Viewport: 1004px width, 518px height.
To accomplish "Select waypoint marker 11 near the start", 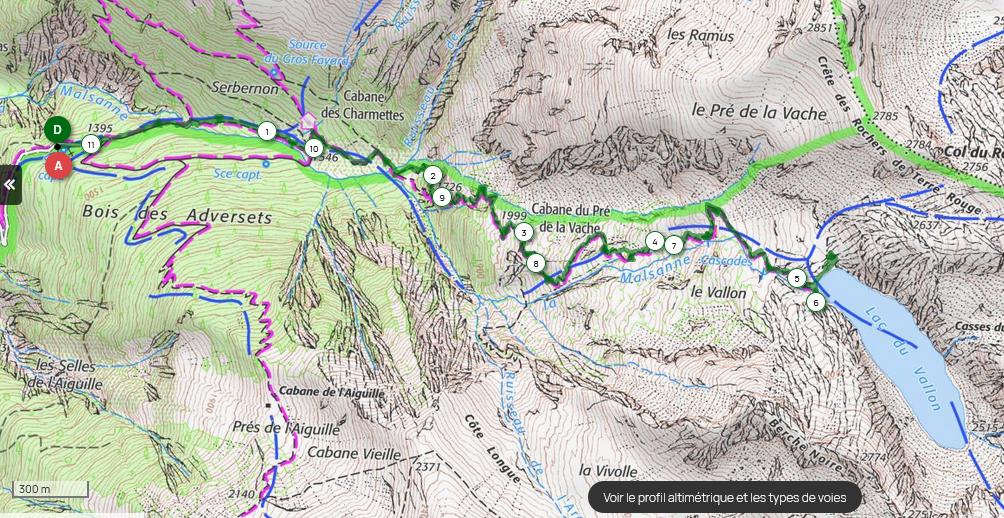I will pos(91,144).
